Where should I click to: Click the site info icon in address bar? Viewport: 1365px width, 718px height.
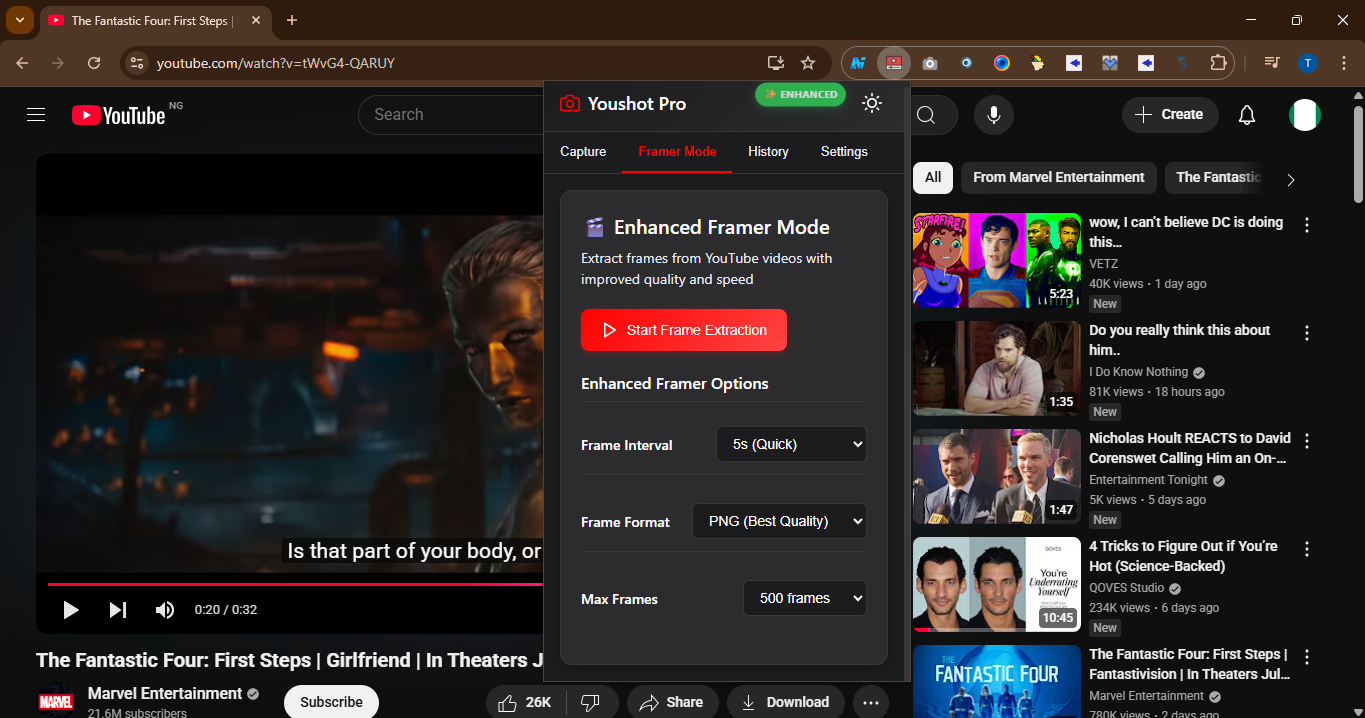pos(138,63)
